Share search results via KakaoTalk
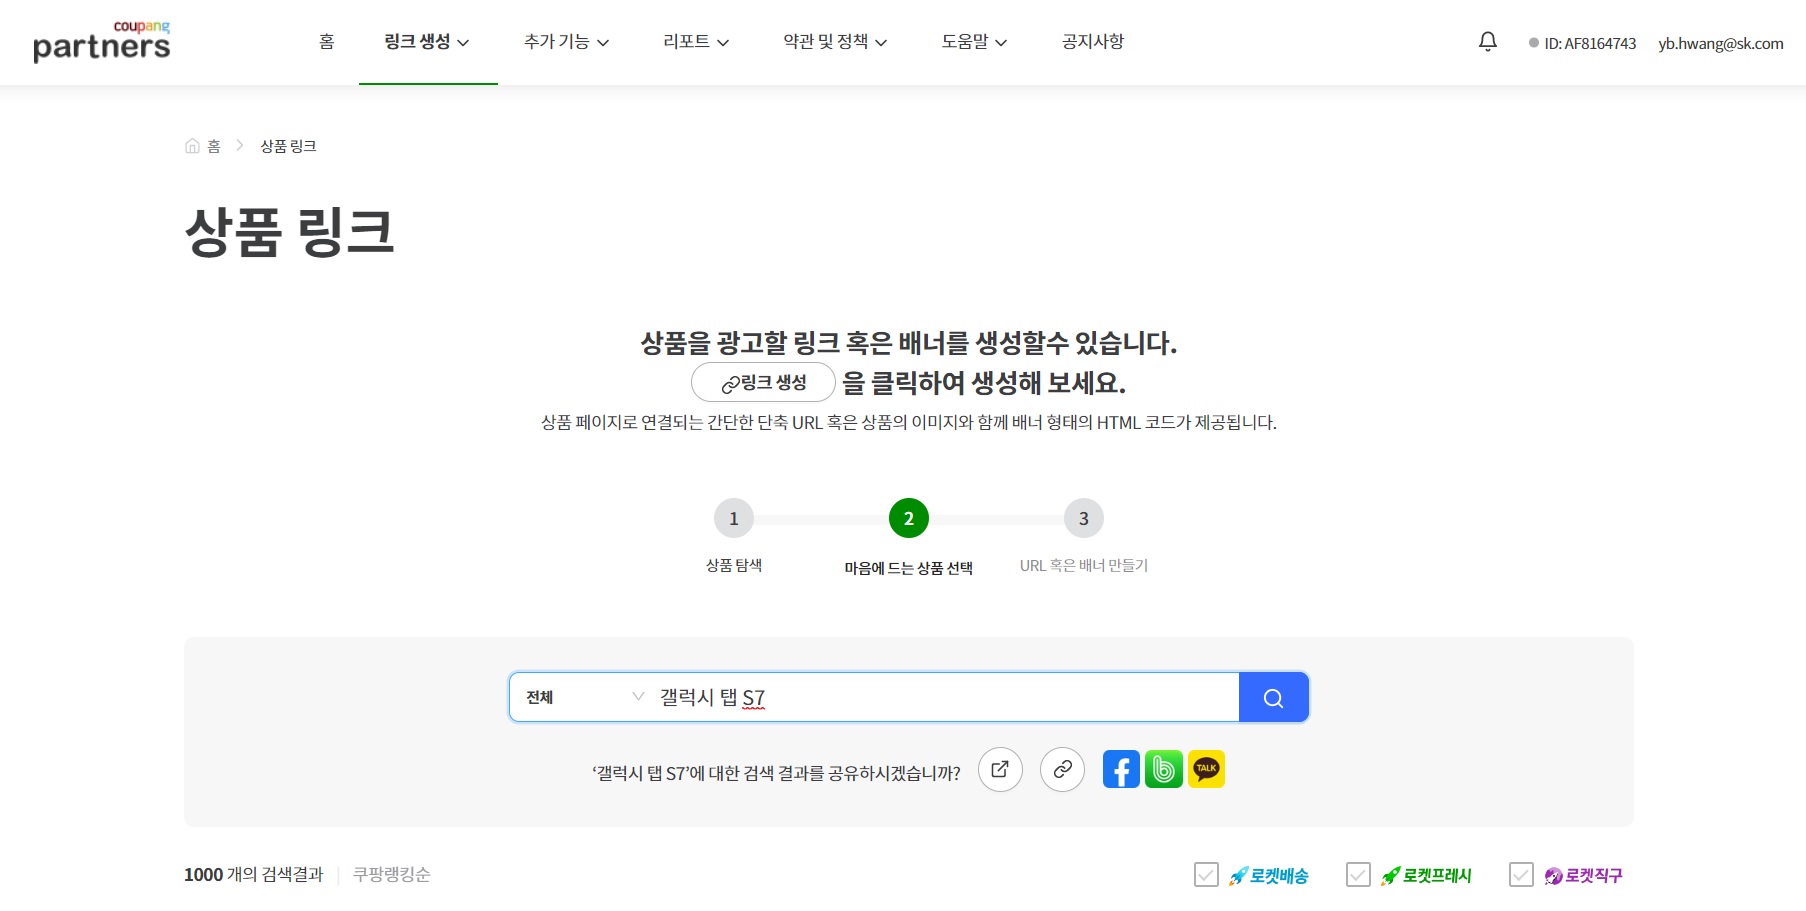Screen dimensions: 1806x911 1206,769
